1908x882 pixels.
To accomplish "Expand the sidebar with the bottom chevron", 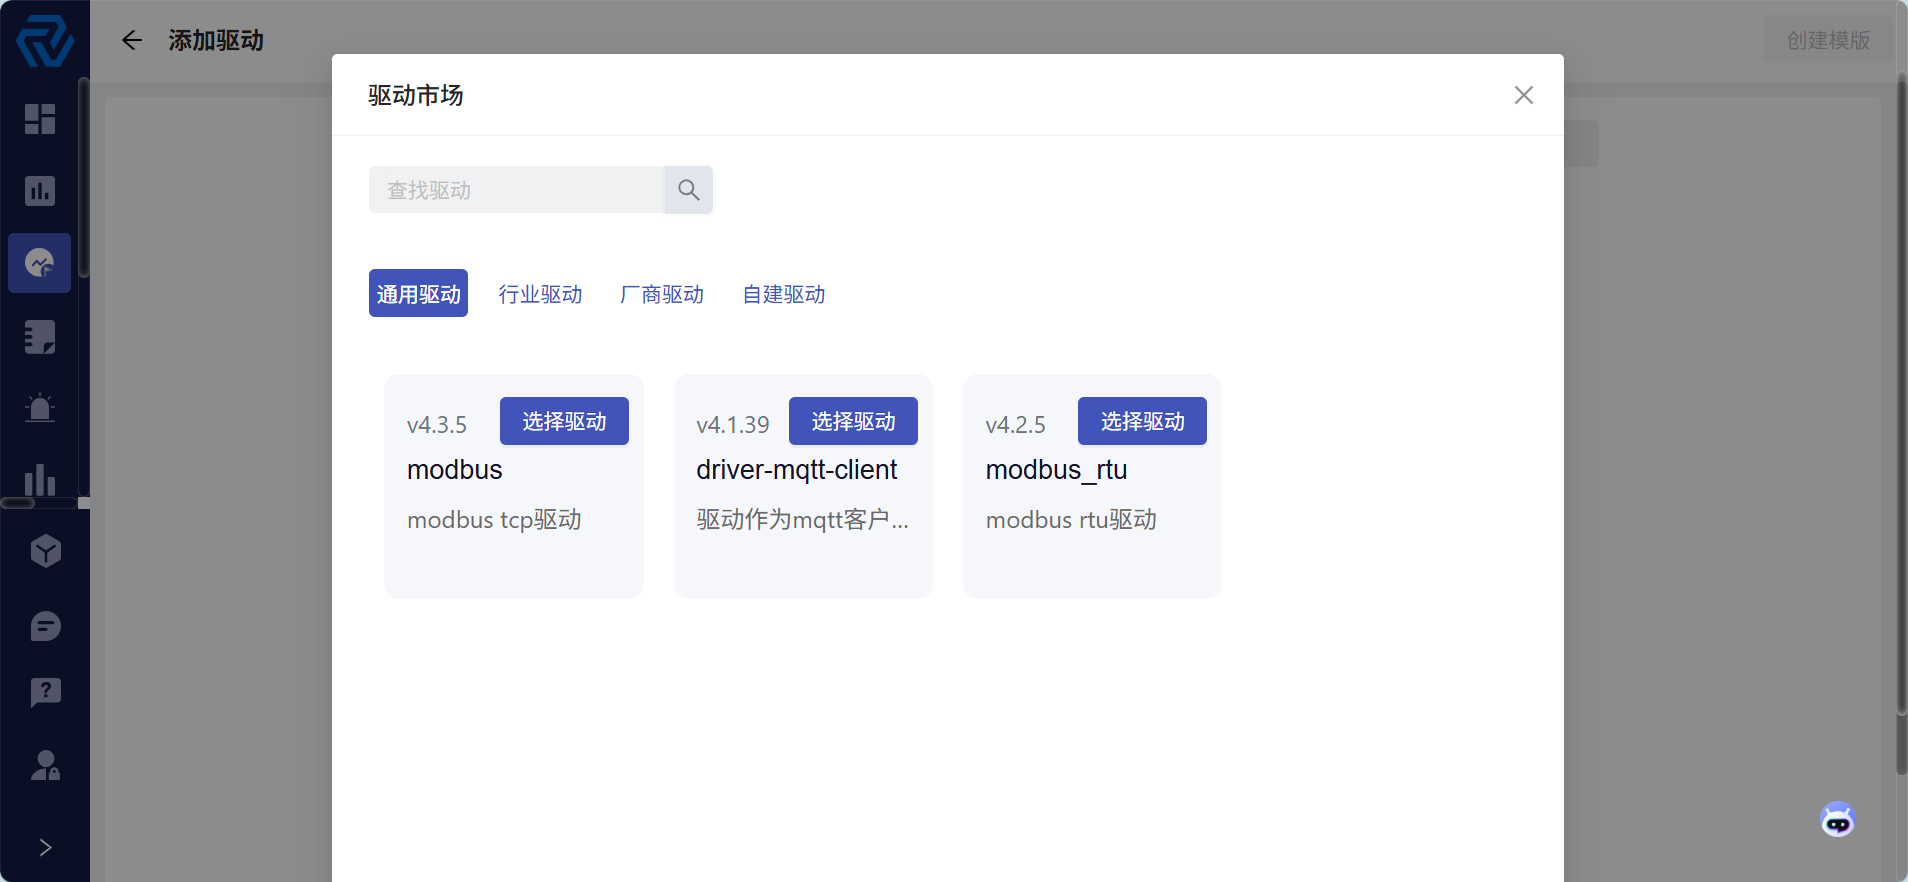I will [x=46, y=847].
